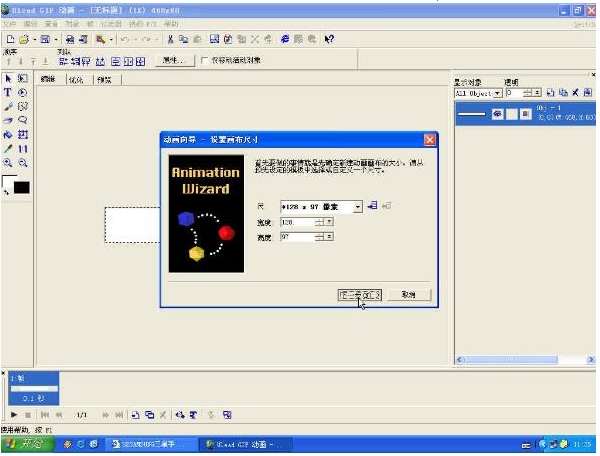600x456 pixels.
Task: Select the Fill (paint bucket) tool
Action: tap(8, 135)
